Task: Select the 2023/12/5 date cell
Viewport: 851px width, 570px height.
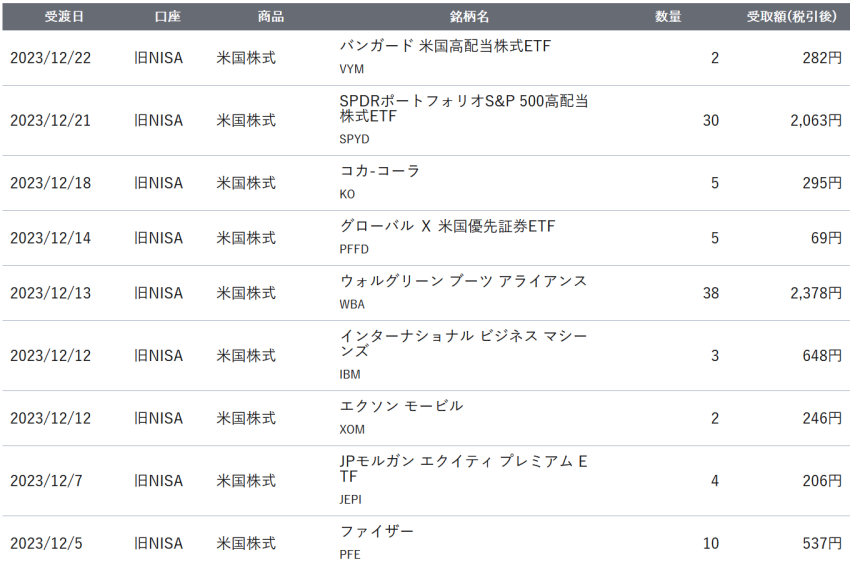Action: click(46, 543)
